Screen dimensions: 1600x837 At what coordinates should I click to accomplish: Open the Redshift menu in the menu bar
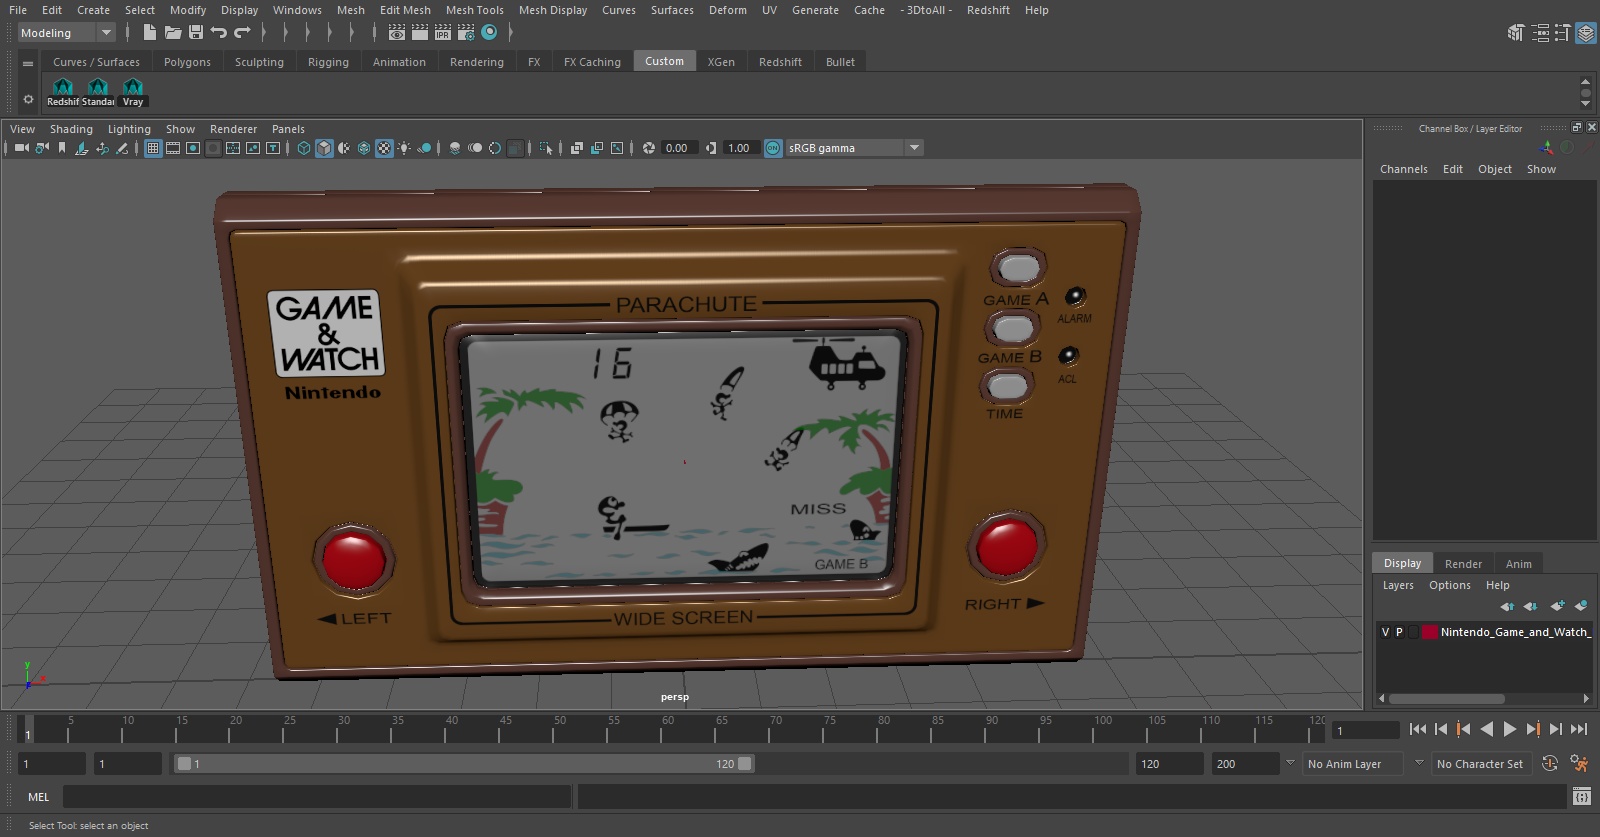[988, 10]
